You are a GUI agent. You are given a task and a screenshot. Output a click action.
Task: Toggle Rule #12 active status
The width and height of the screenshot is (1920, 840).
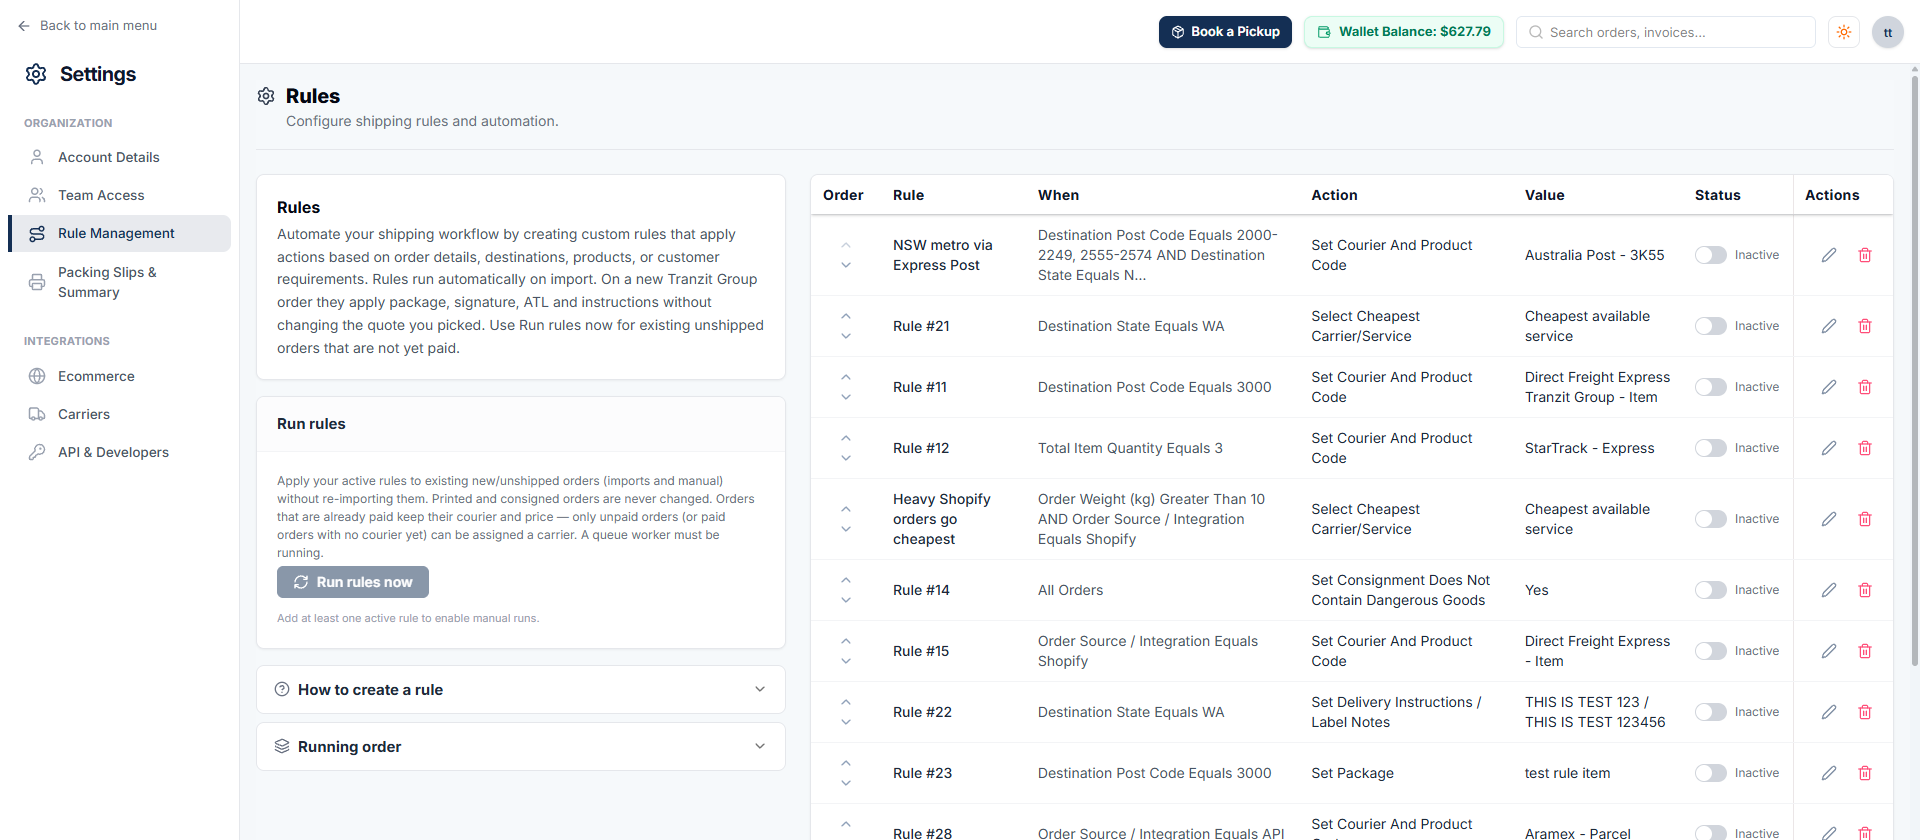tap(1711, 448)
